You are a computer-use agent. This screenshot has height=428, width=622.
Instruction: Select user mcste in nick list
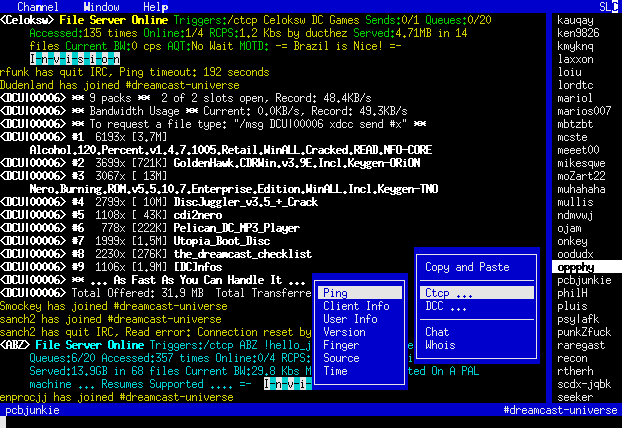pos(572,137)
